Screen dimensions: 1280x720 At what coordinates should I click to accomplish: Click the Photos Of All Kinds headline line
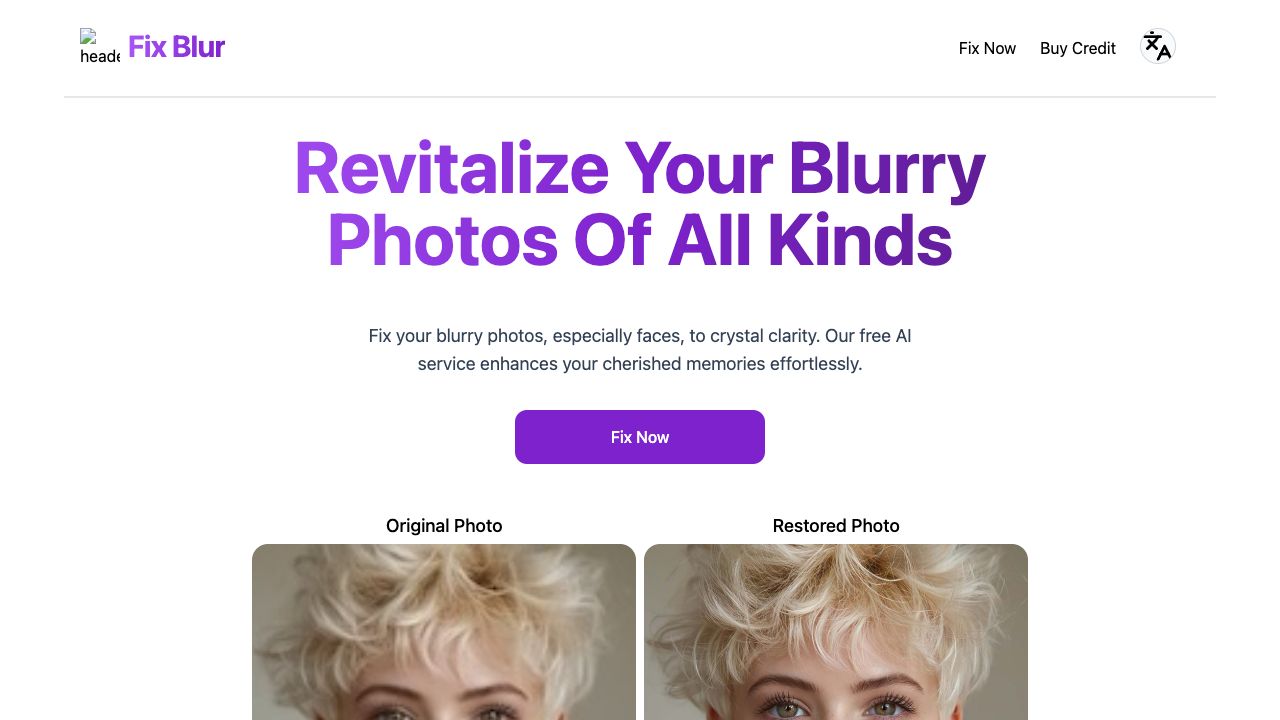tap(640, 241)
